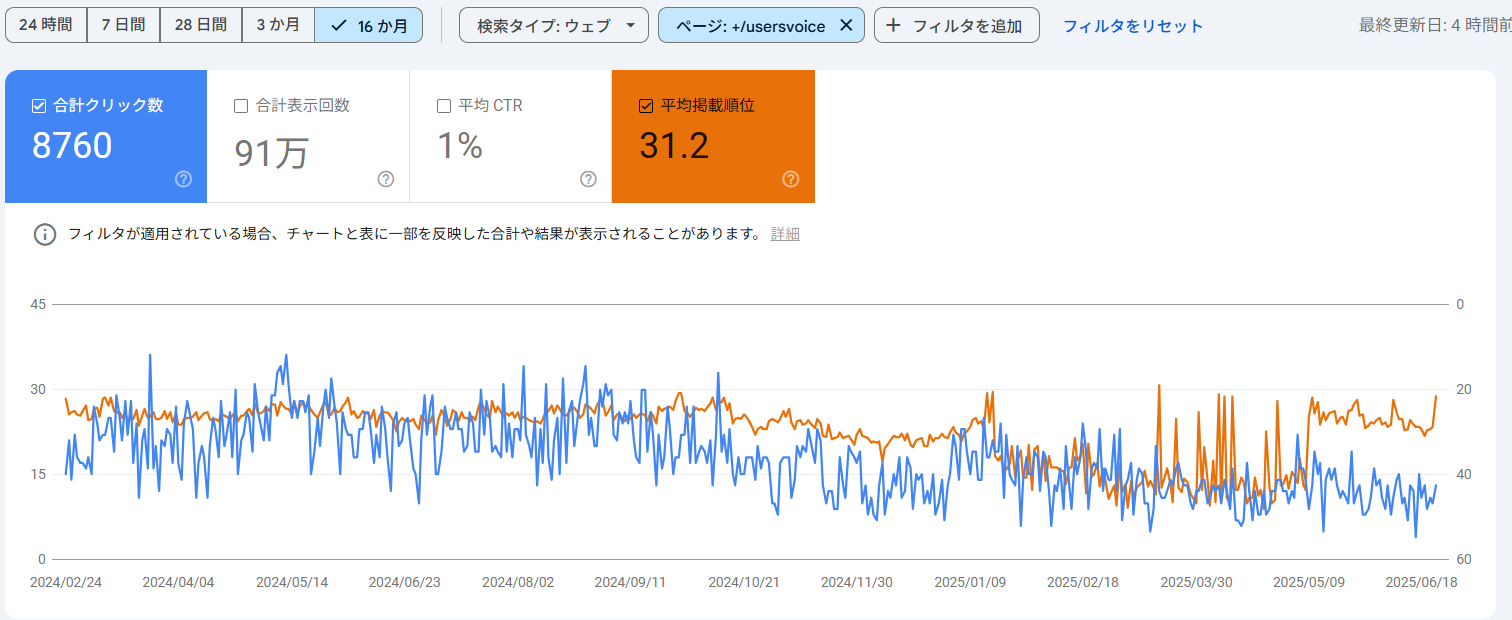Open the 検索タイプ: ウェブ dropdown

553,24
